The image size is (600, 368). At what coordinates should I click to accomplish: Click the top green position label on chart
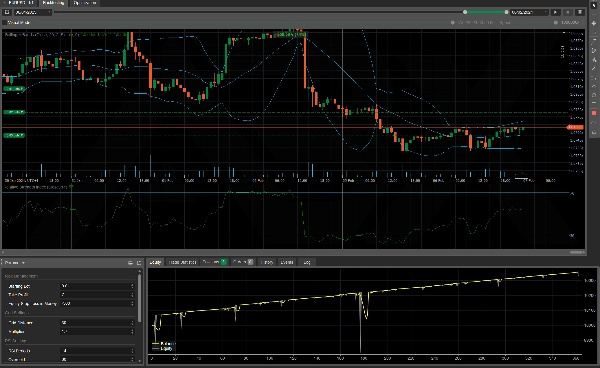pos(14,89)
